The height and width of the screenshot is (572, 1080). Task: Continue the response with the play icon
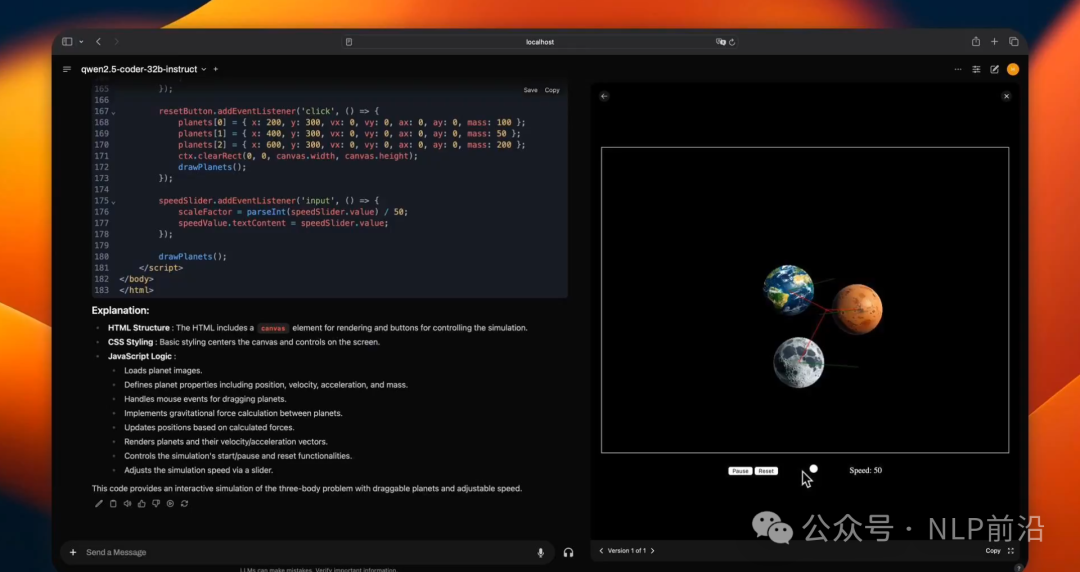170,504
